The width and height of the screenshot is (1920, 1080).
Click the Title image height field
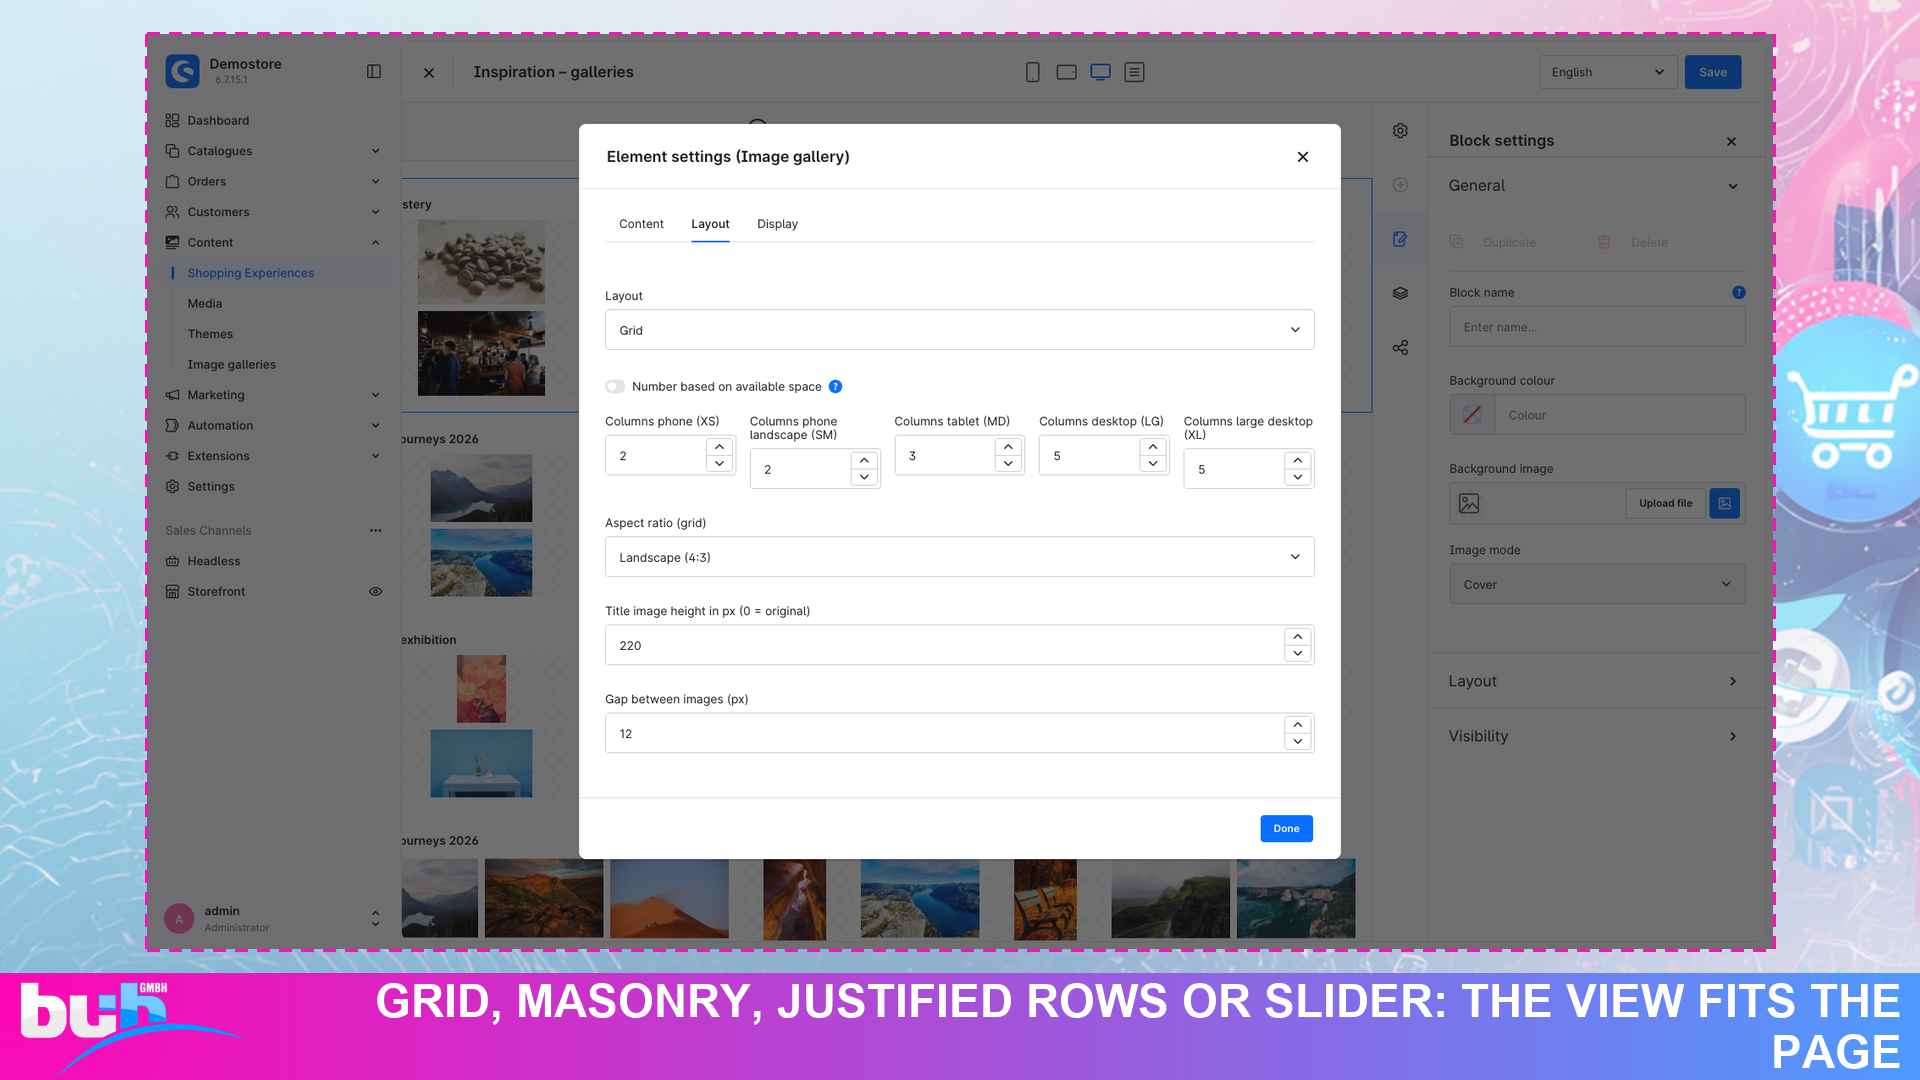point(944,645)
